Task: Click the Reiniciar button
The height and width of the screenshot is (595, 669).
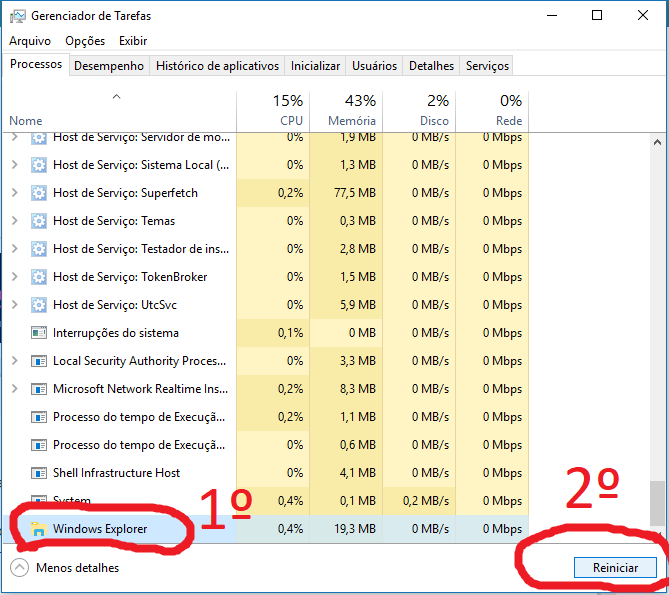Action: point(615,568)
